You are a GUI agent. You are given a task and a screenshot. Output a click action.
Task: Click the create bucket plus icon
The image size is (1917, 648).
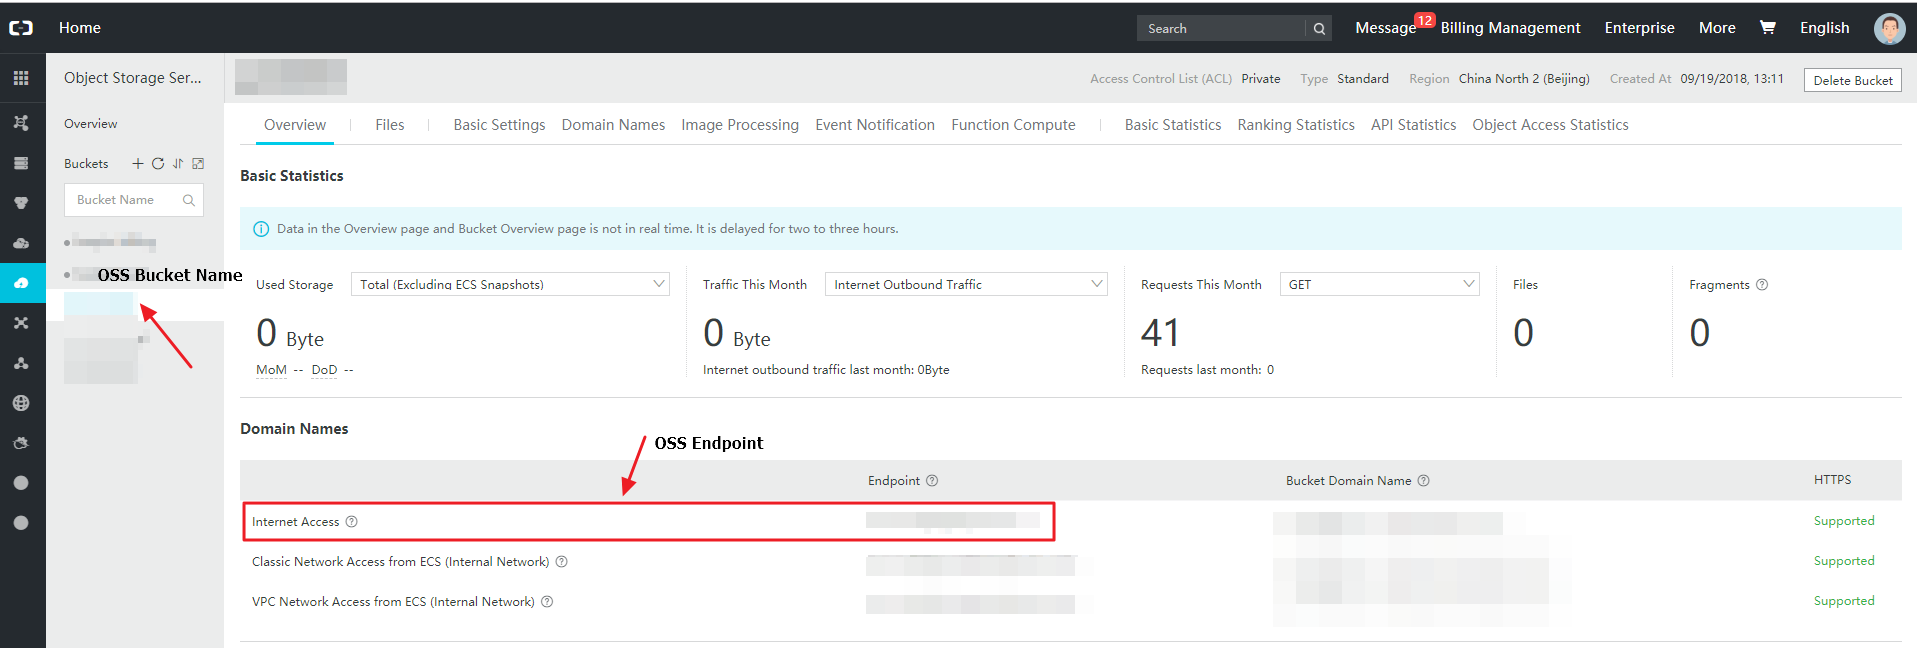pyautogui.click(x=138, y=164)
